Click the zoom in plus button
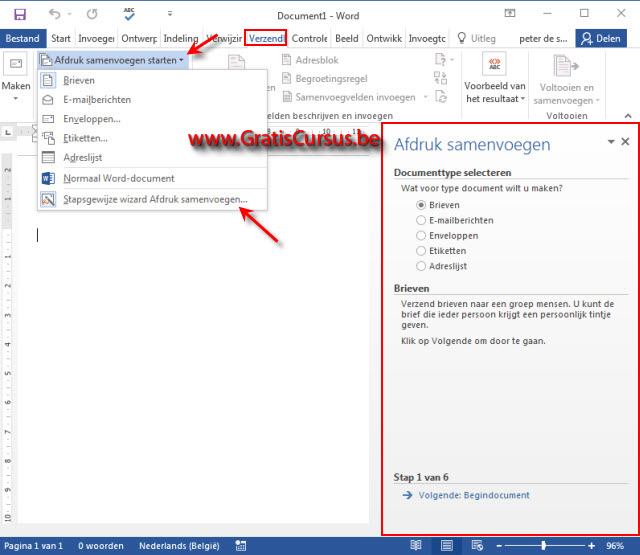This screenshot has width=640, height=555. pos(591,546)
